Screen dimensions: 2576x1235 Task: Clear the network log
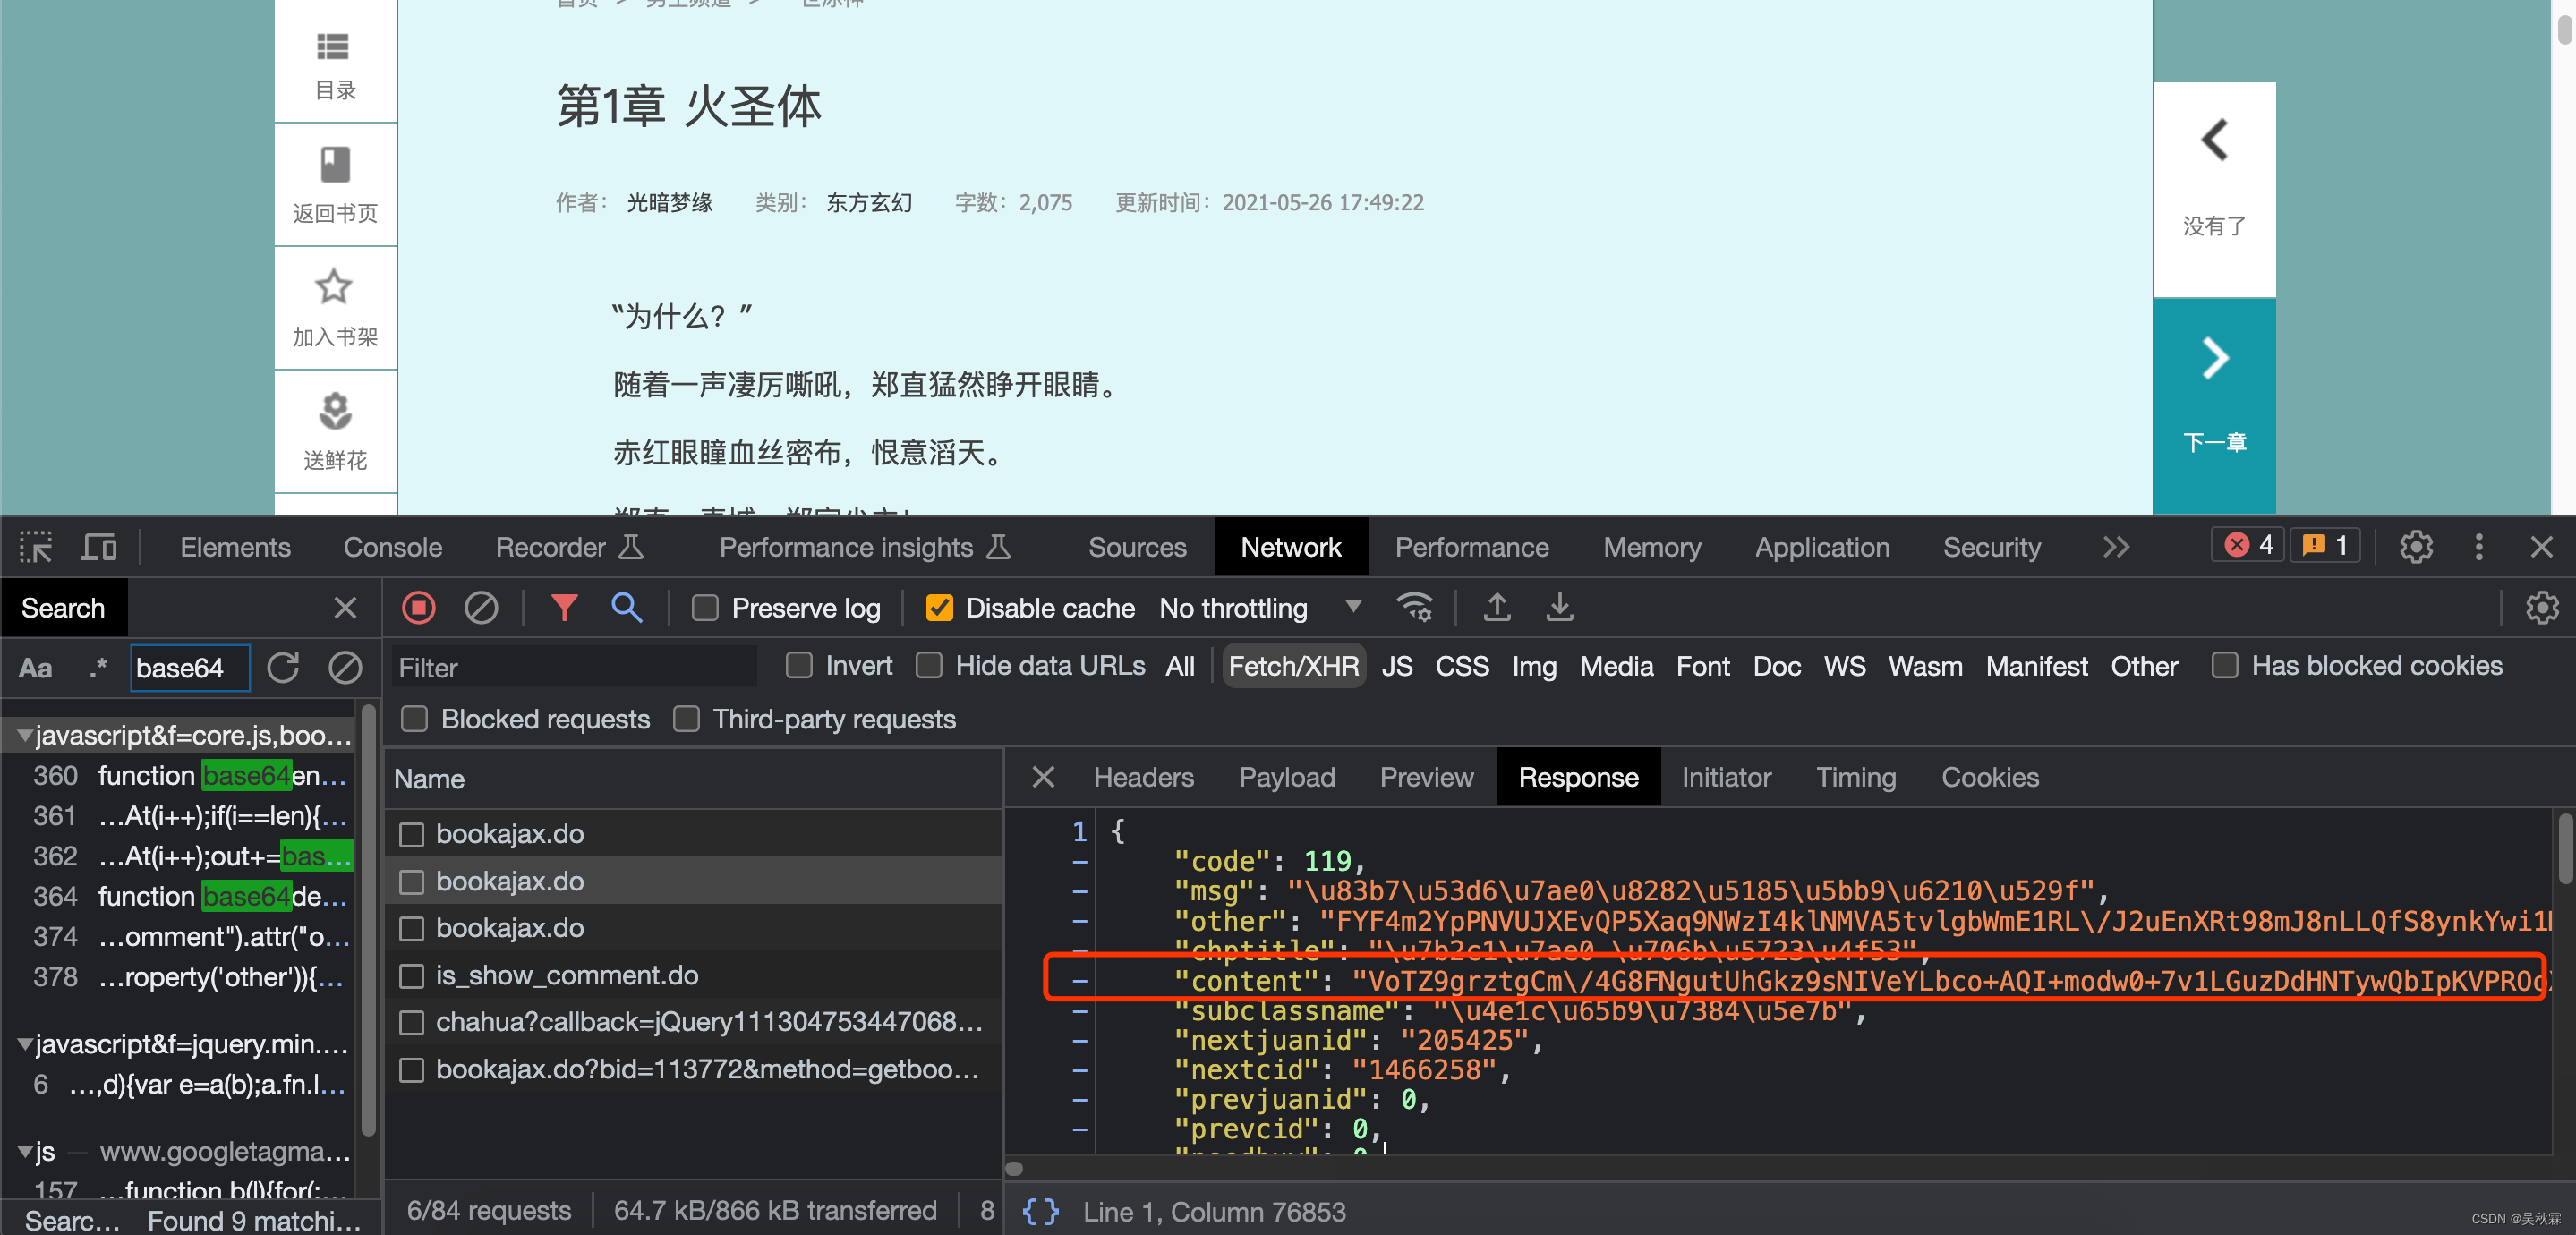click(481, 608)
